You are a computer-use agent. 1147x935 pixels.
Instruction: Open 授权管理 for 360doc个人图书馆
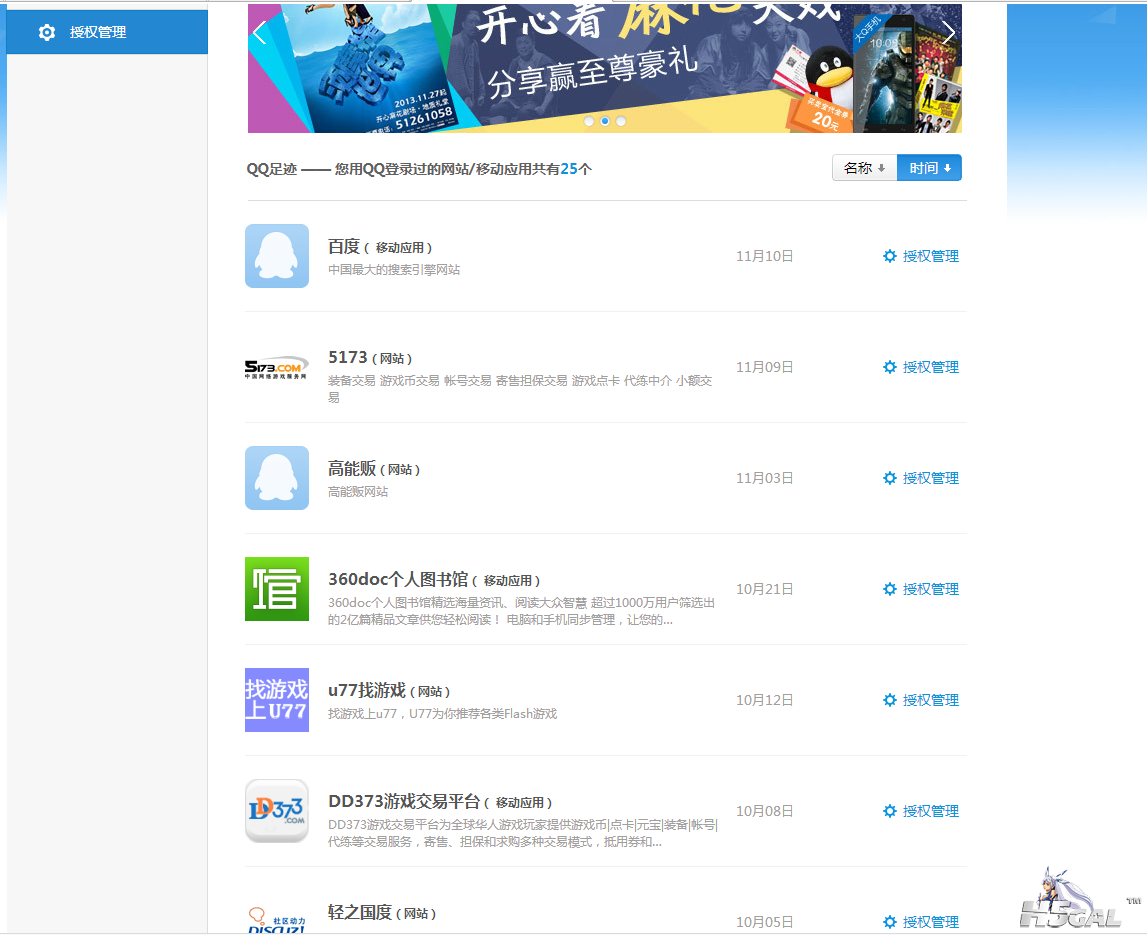(x=921, y=589)
